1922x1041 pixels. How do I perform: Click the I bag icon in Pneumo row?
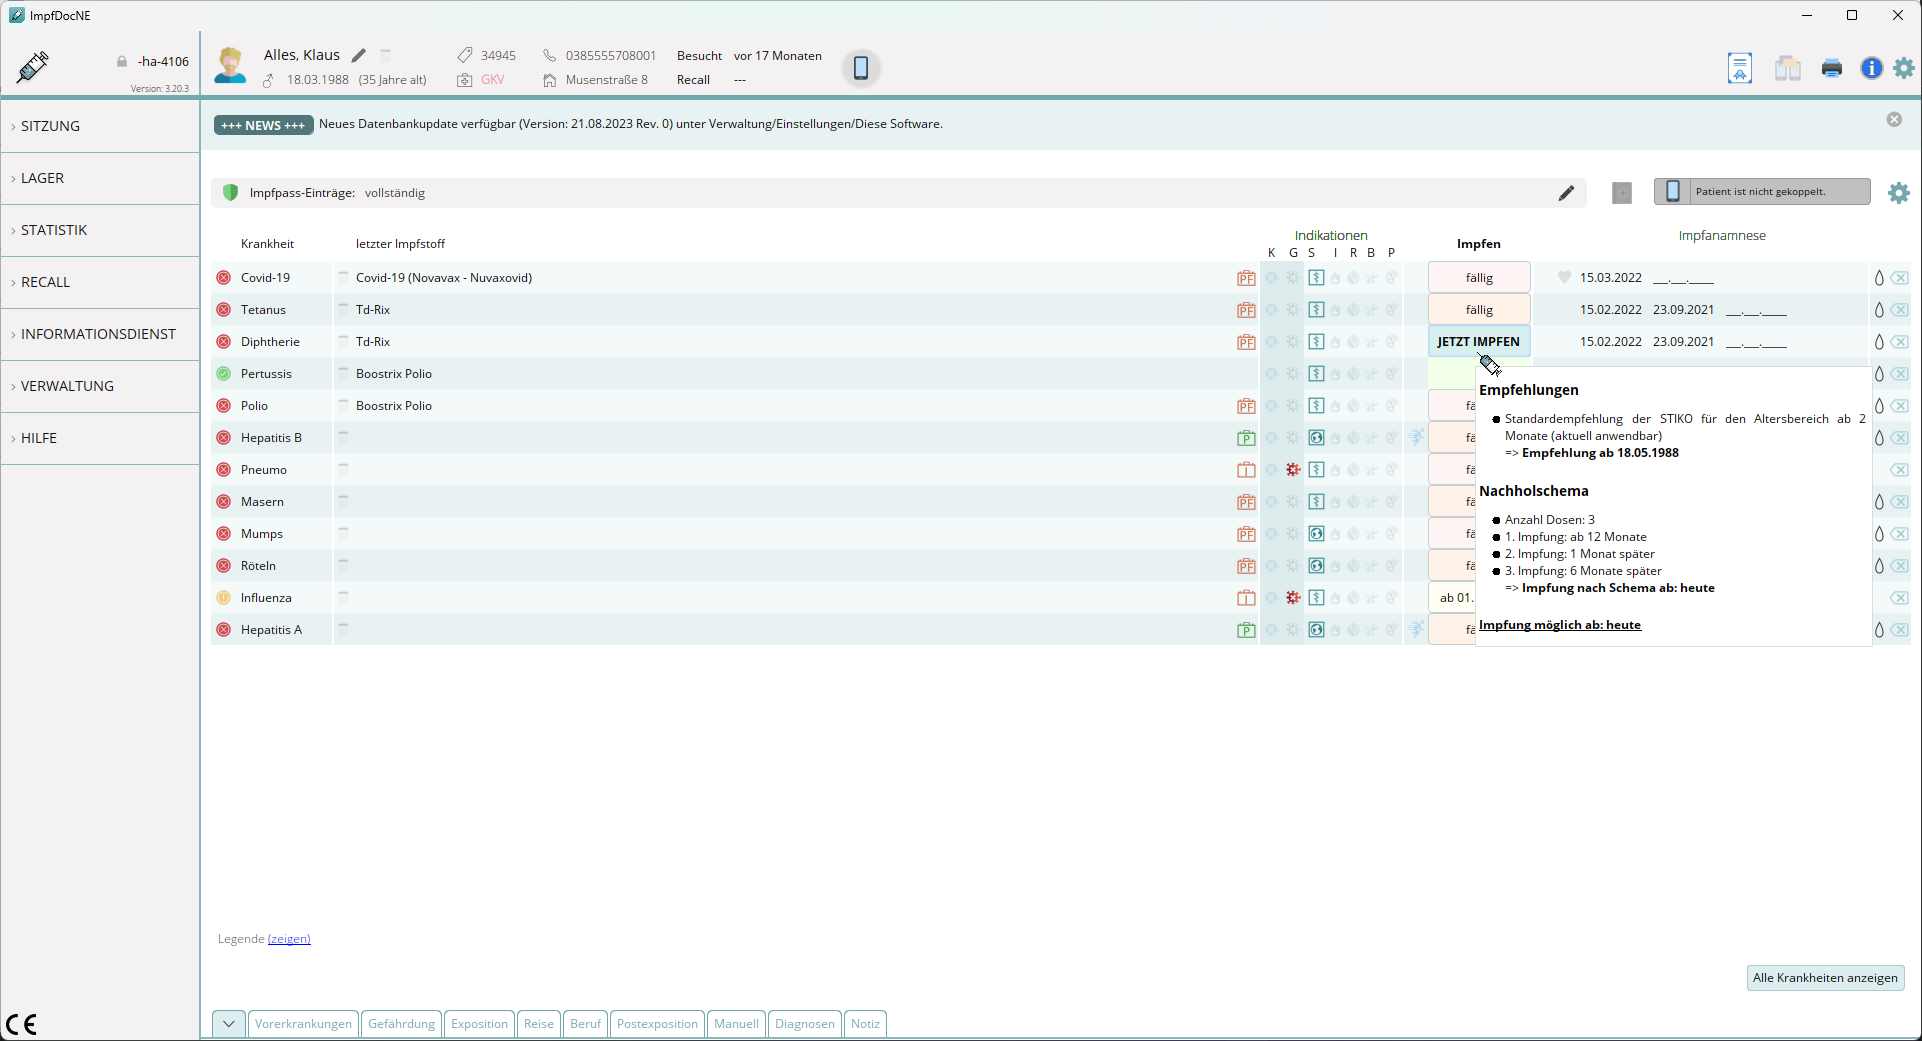[1246, 470]
